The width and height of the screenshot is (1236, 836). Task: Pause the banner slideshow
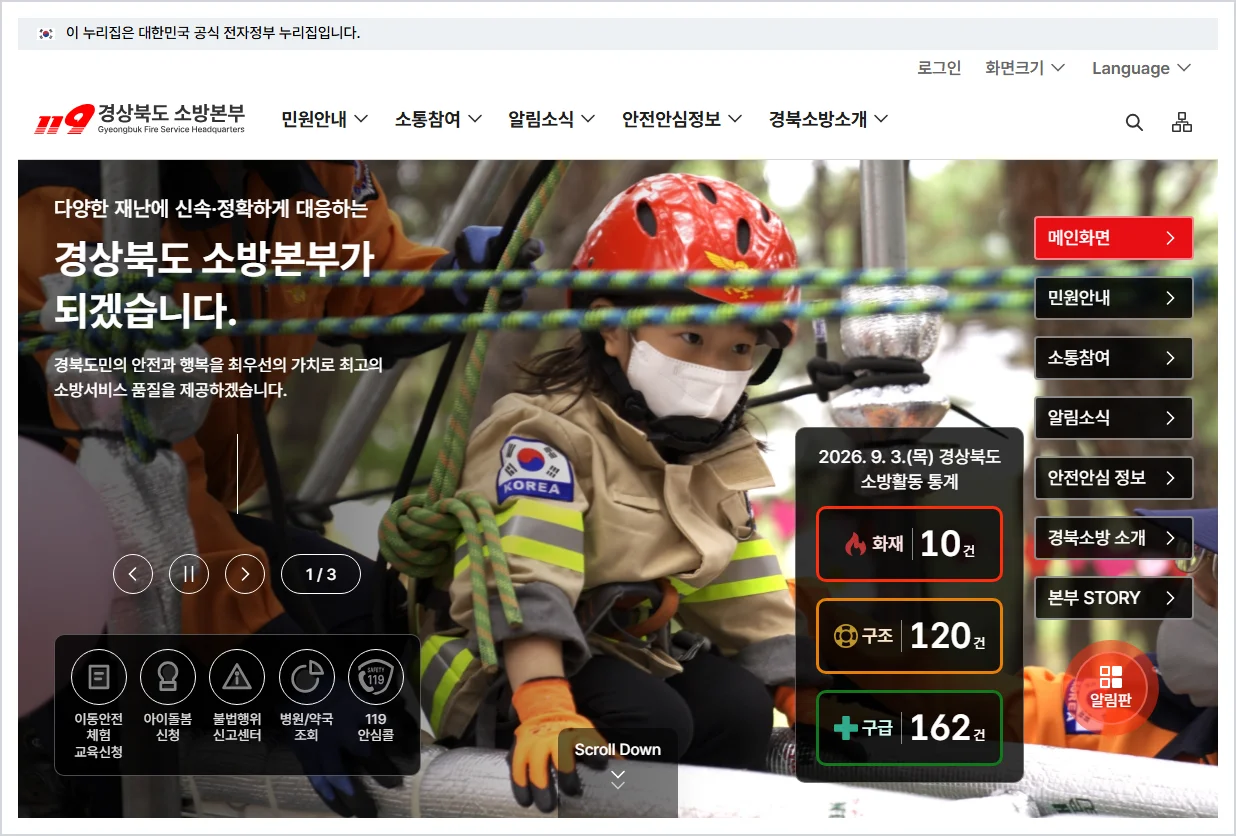189,574
